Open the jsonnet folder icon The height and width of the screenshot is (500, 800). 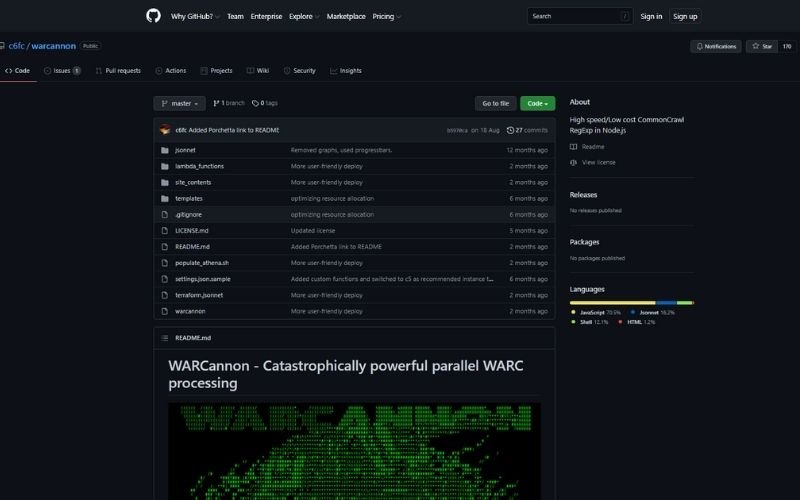pyautogui.click(x=165, y=150)
